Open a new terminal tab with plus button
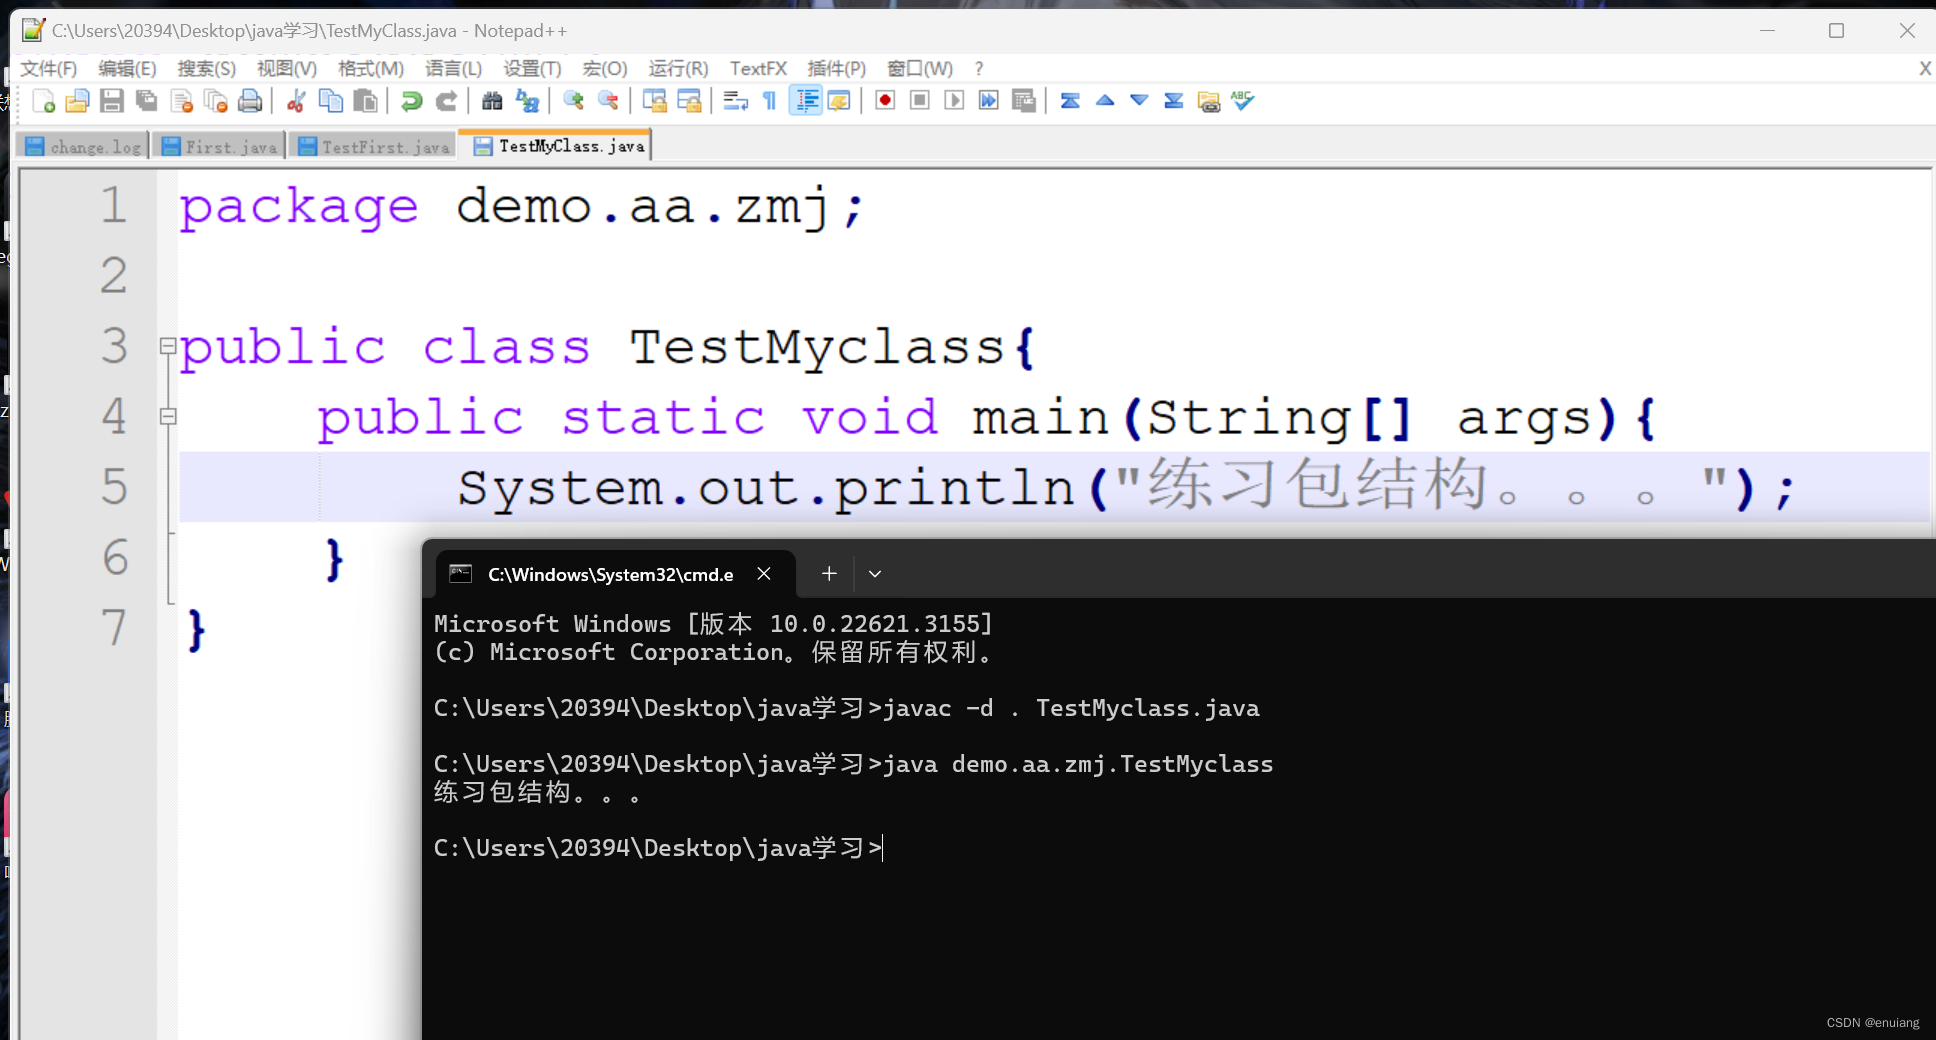The width and height of the screenshot is (1936, 1040). [x=828, y=573]
